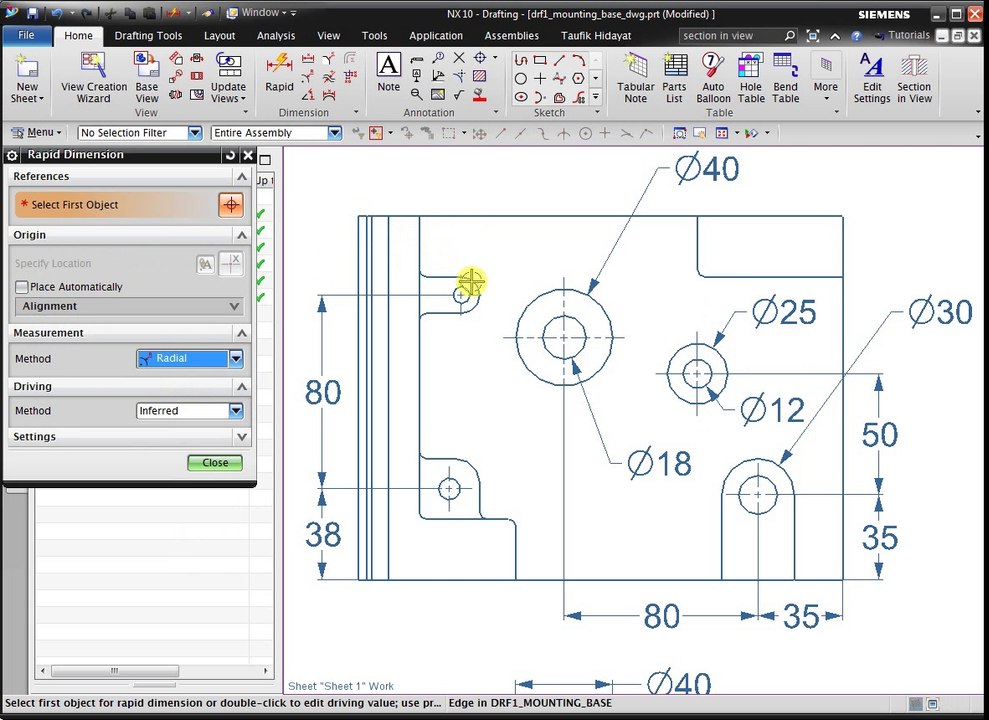Select the sketch Line tool
Screen dimensions: 989x720
(559, 61)
